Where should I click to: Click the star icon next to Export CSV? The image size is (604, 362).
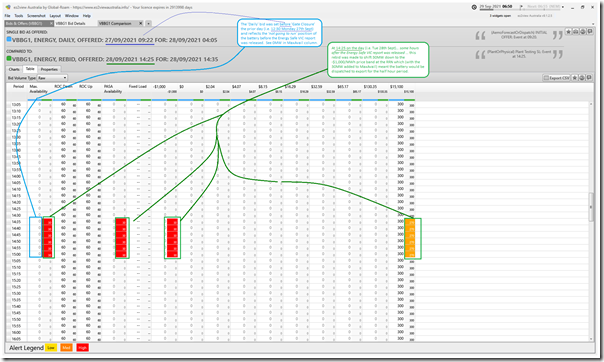tap(575, 78)
